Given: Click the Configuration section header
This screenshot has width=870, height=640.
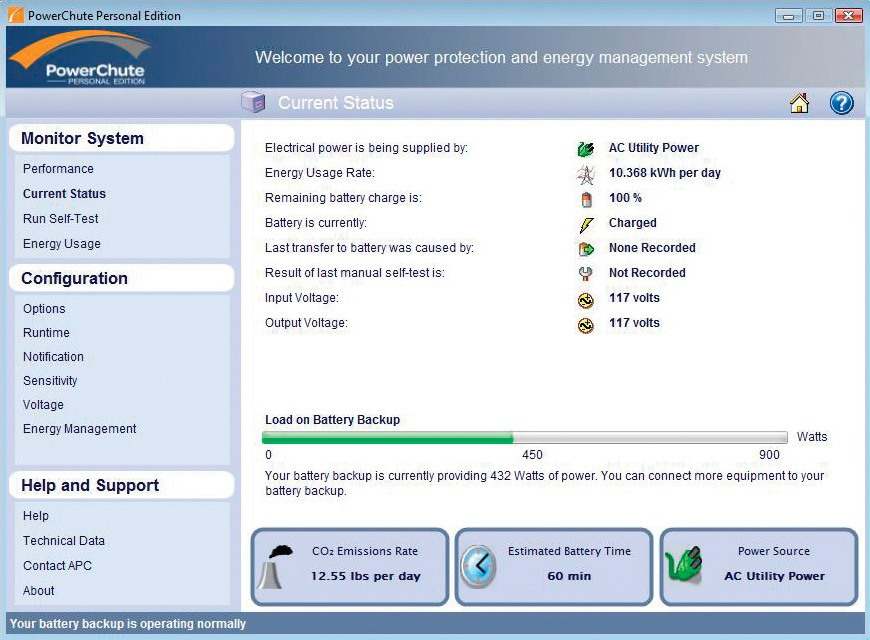Looking at the screenshot, I should (122, 278).
